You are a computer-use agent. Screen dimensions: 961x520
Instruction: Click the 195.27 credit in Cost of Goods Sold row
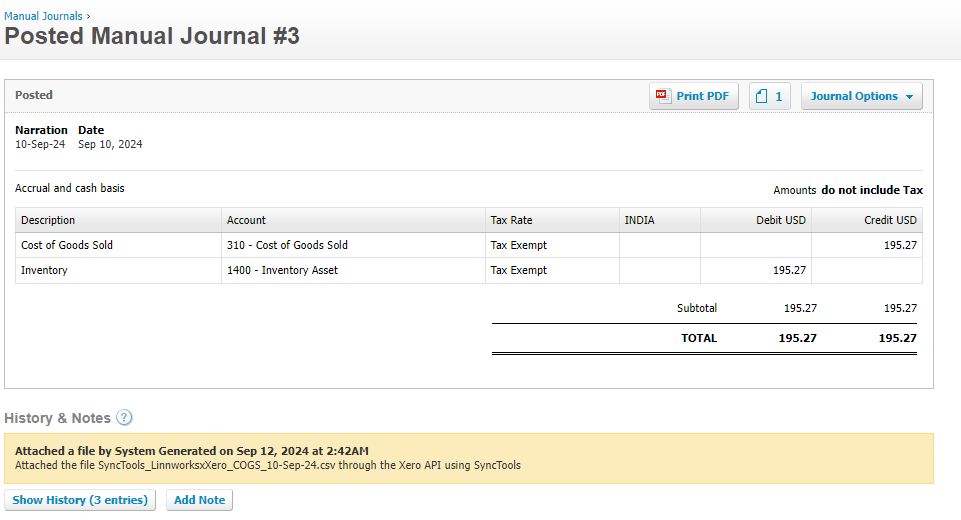[x=867, y=245]
